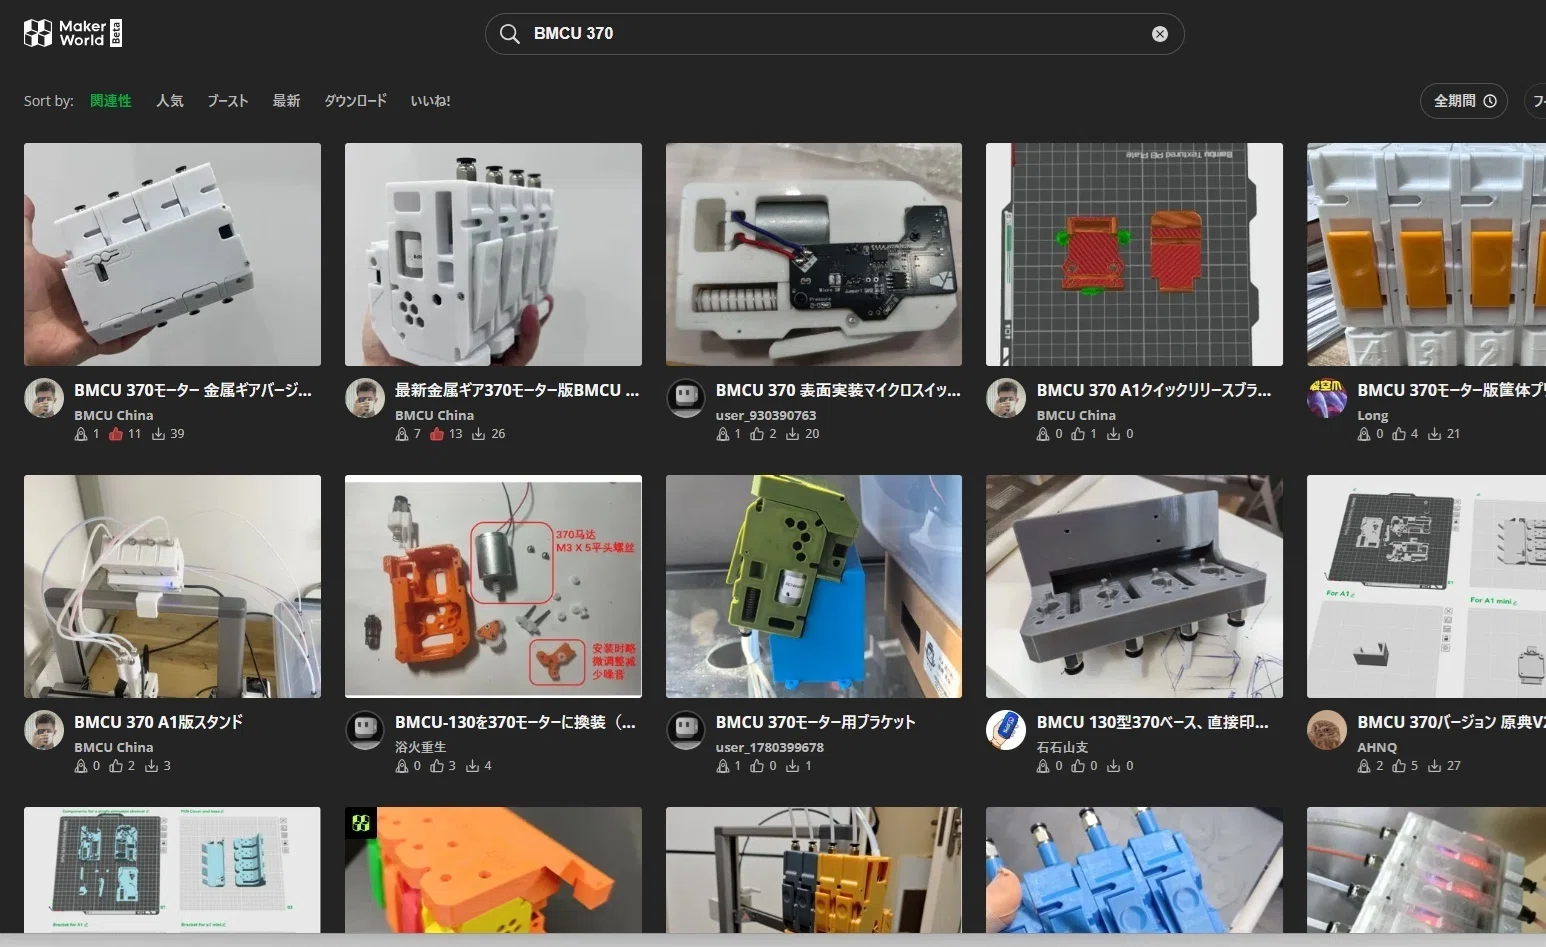Open author name 浴火重生

coord(421,747)
